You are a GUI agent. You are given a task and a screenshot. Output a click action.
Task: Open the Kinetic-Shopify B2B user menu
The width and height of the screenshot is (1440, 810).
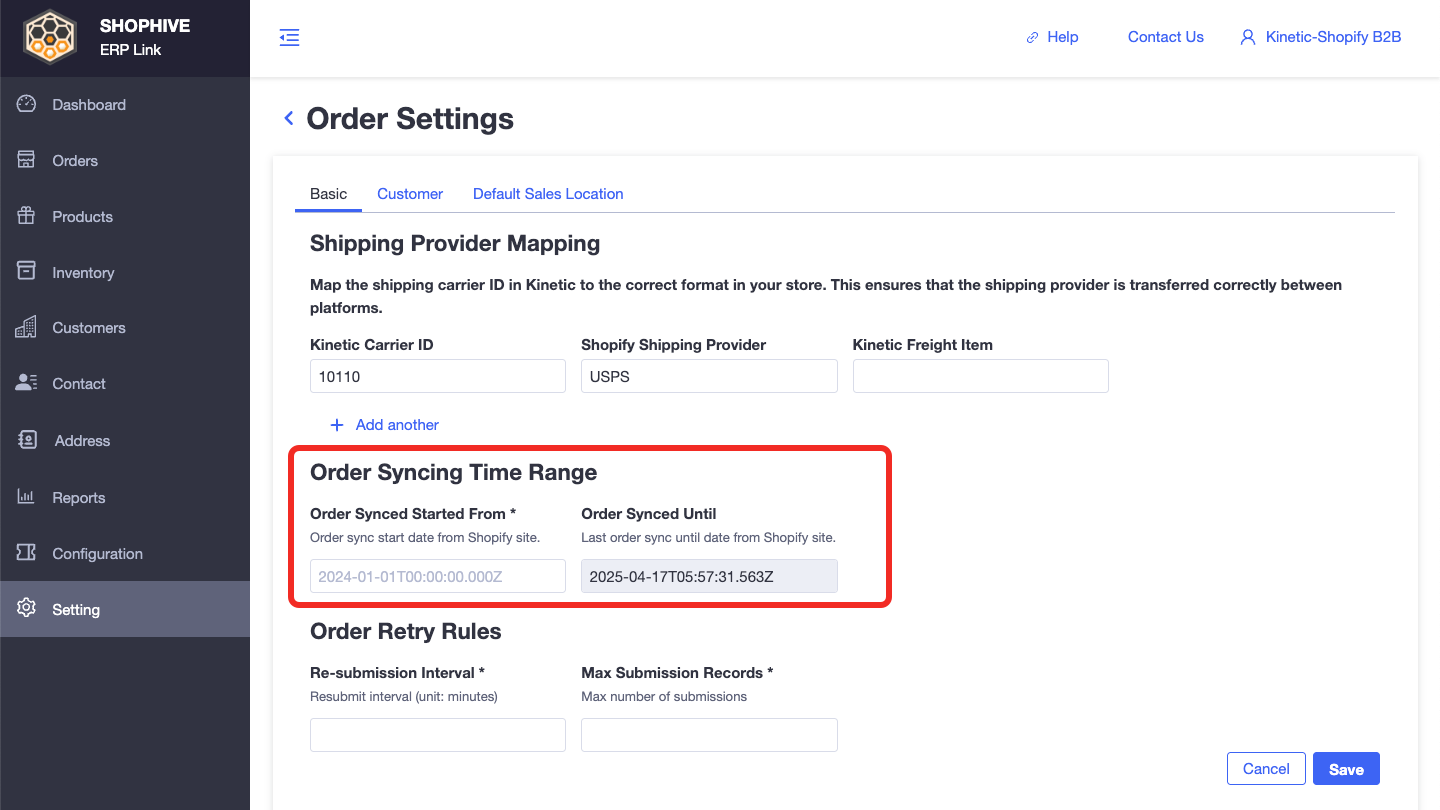1320,37
